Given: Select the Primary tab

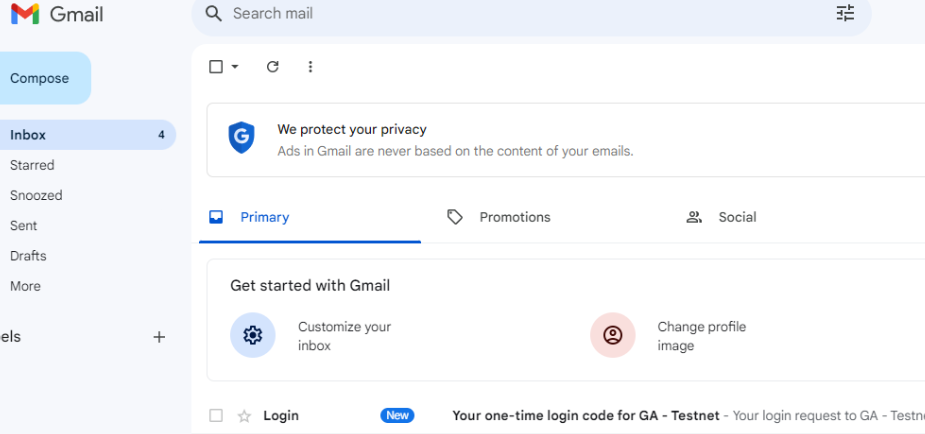Looking at the screenshot, I should 264,217.
